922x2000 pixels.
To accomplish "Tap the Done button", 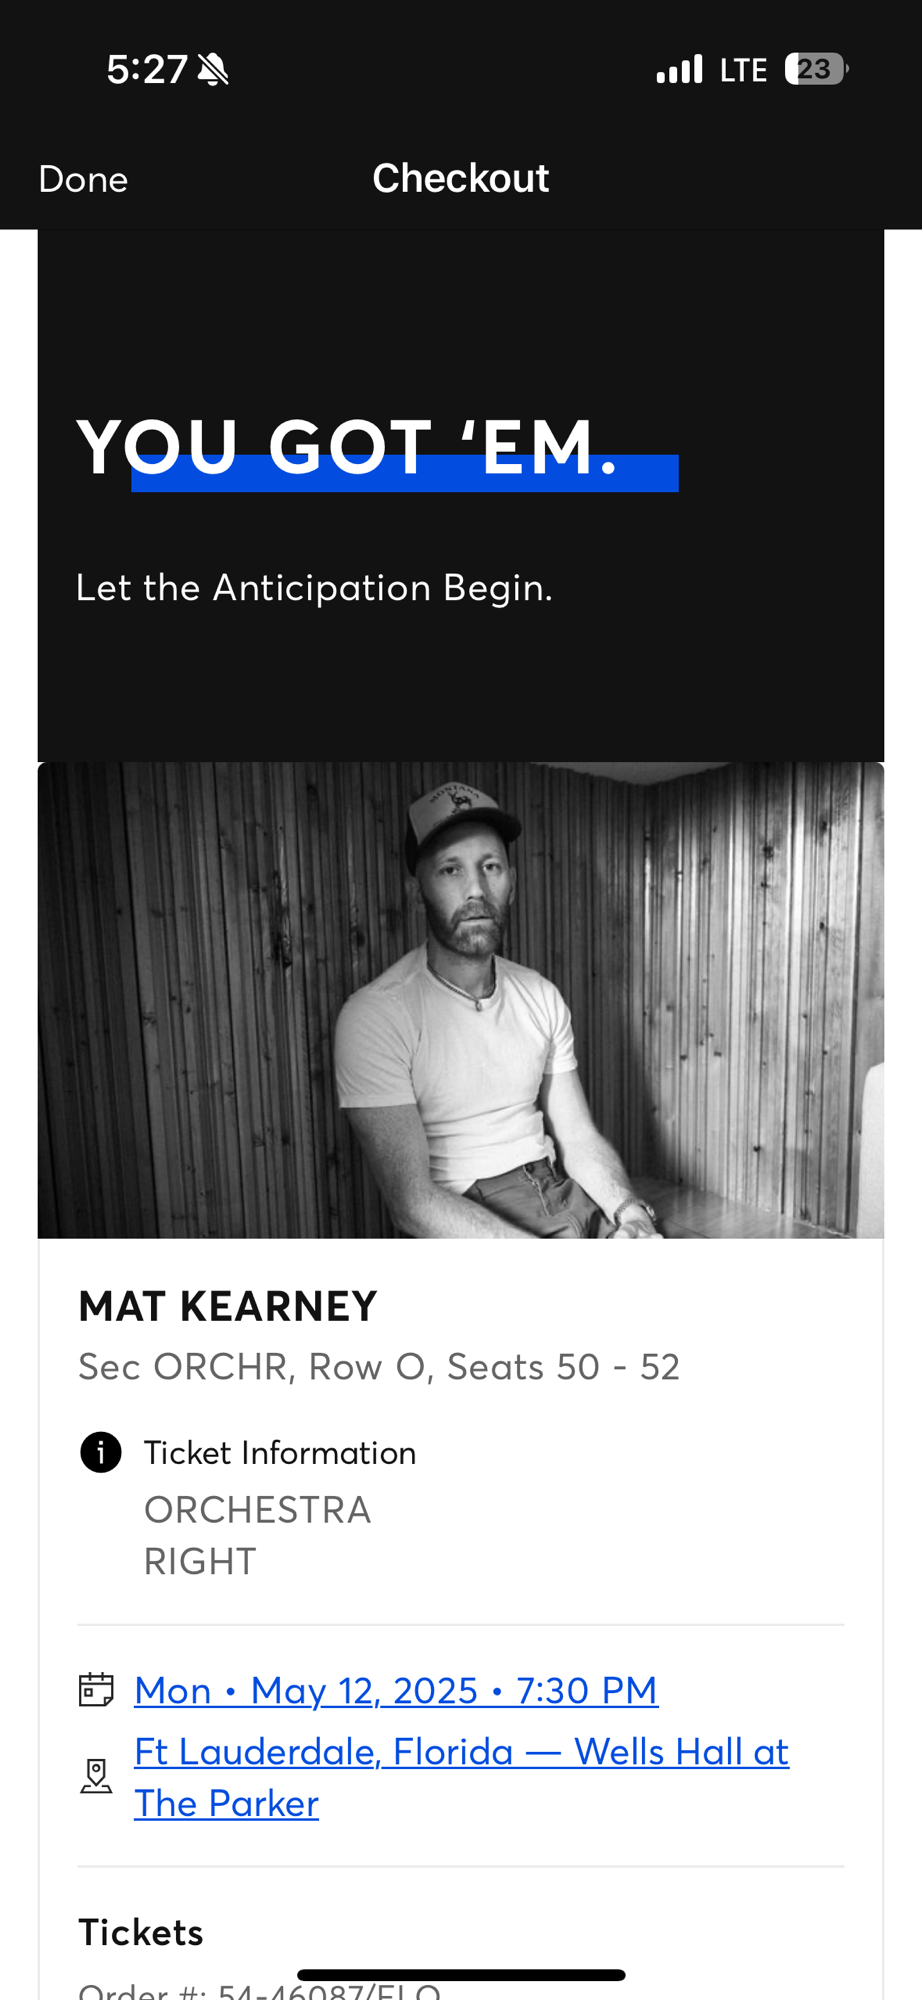I will pyautogui.click(x=83, y=179).
